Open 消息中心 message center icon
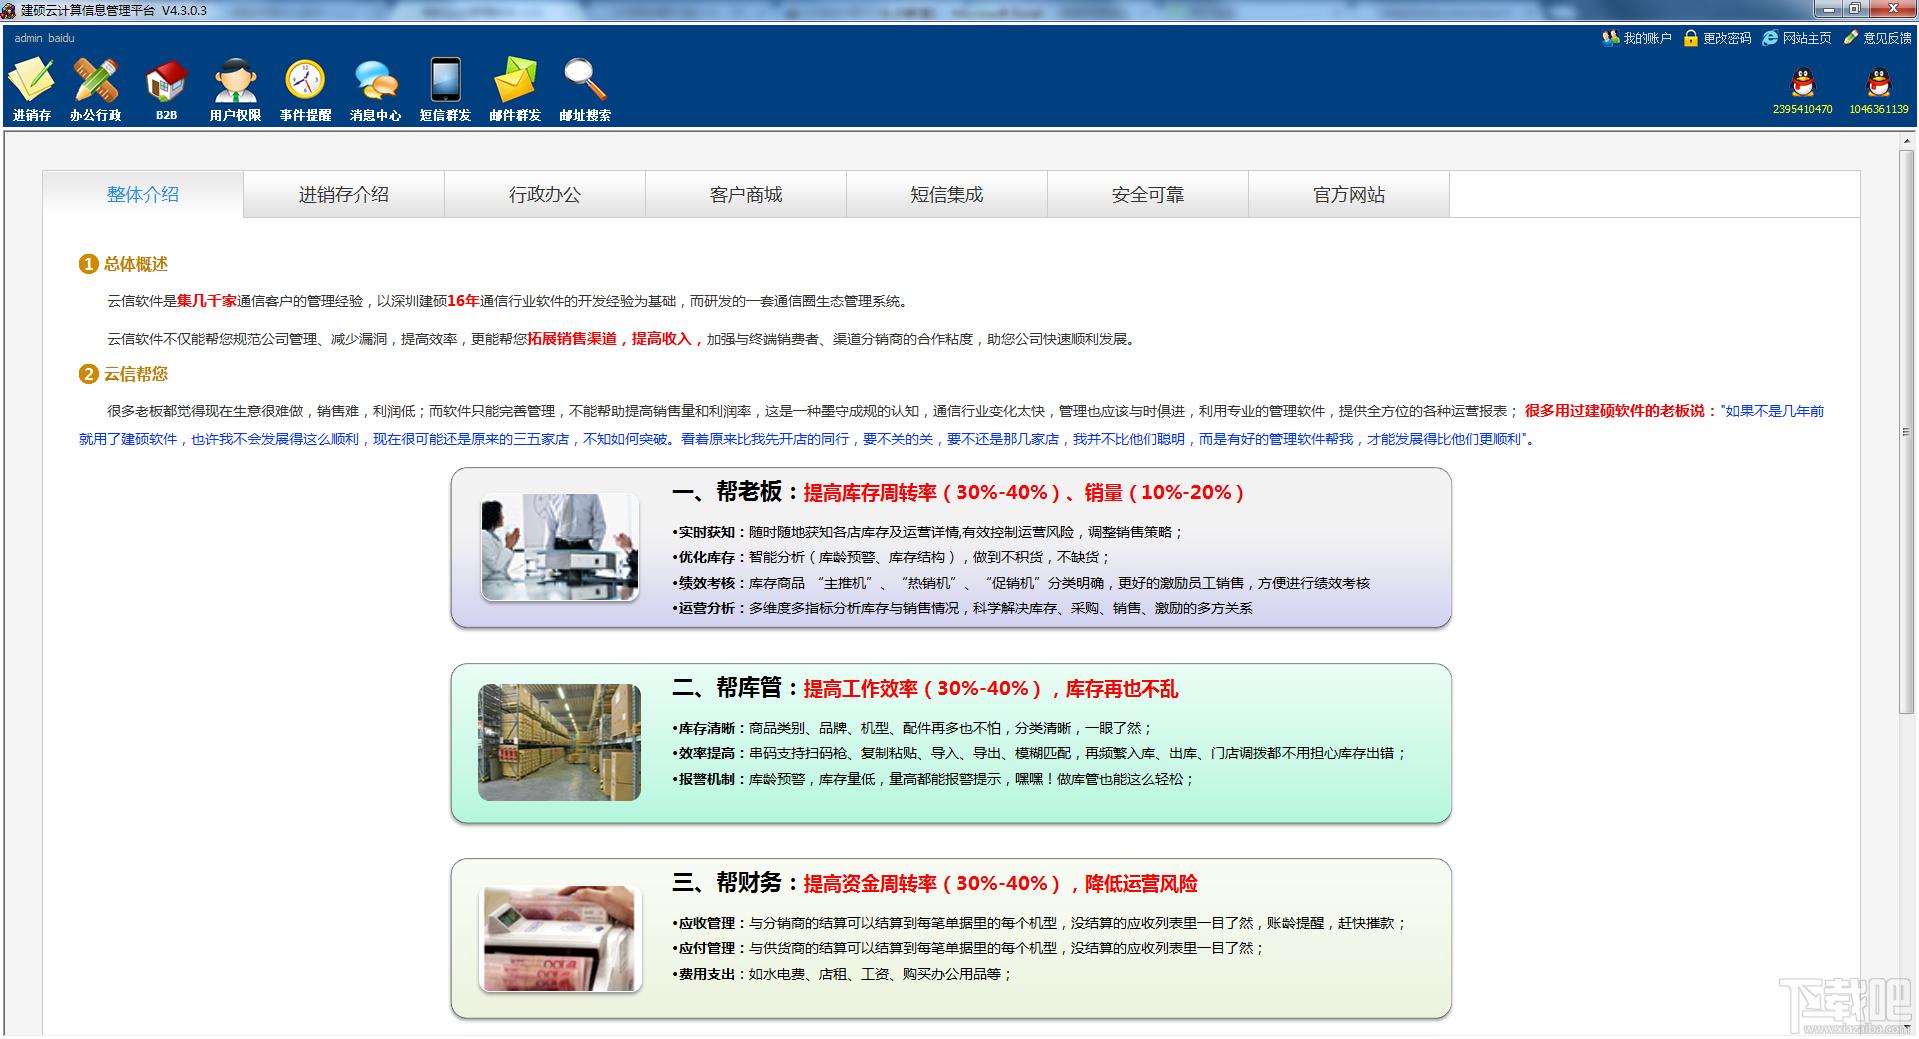 (x=375, y=89)
